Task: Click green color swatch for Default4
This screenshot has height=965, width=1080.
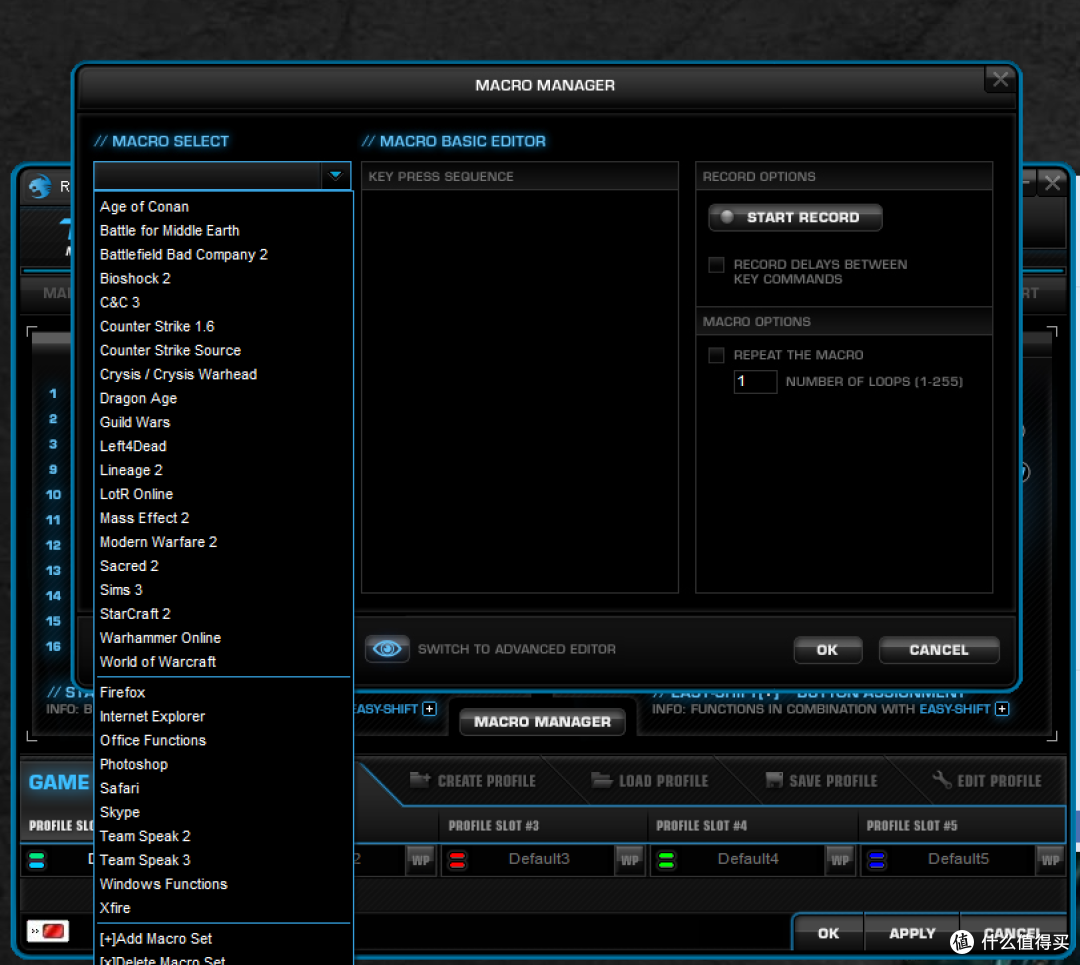Action: click(666, 860)
